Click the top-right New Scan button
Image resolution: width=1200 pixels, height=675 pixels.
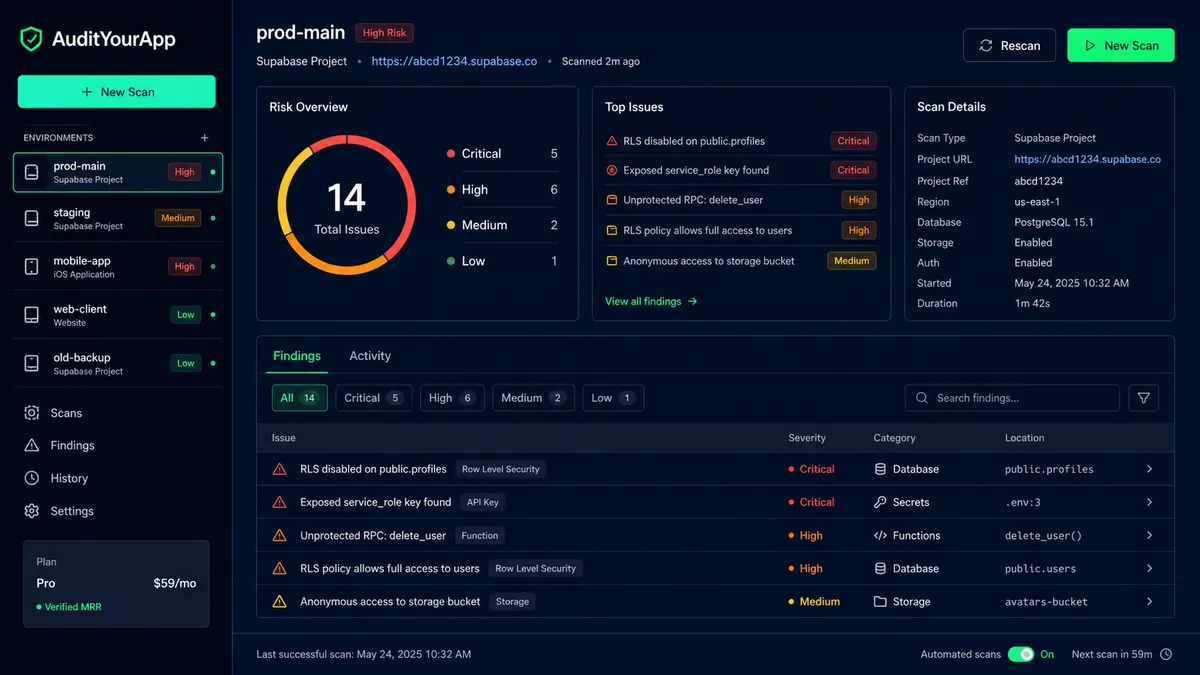(1121, 45)
